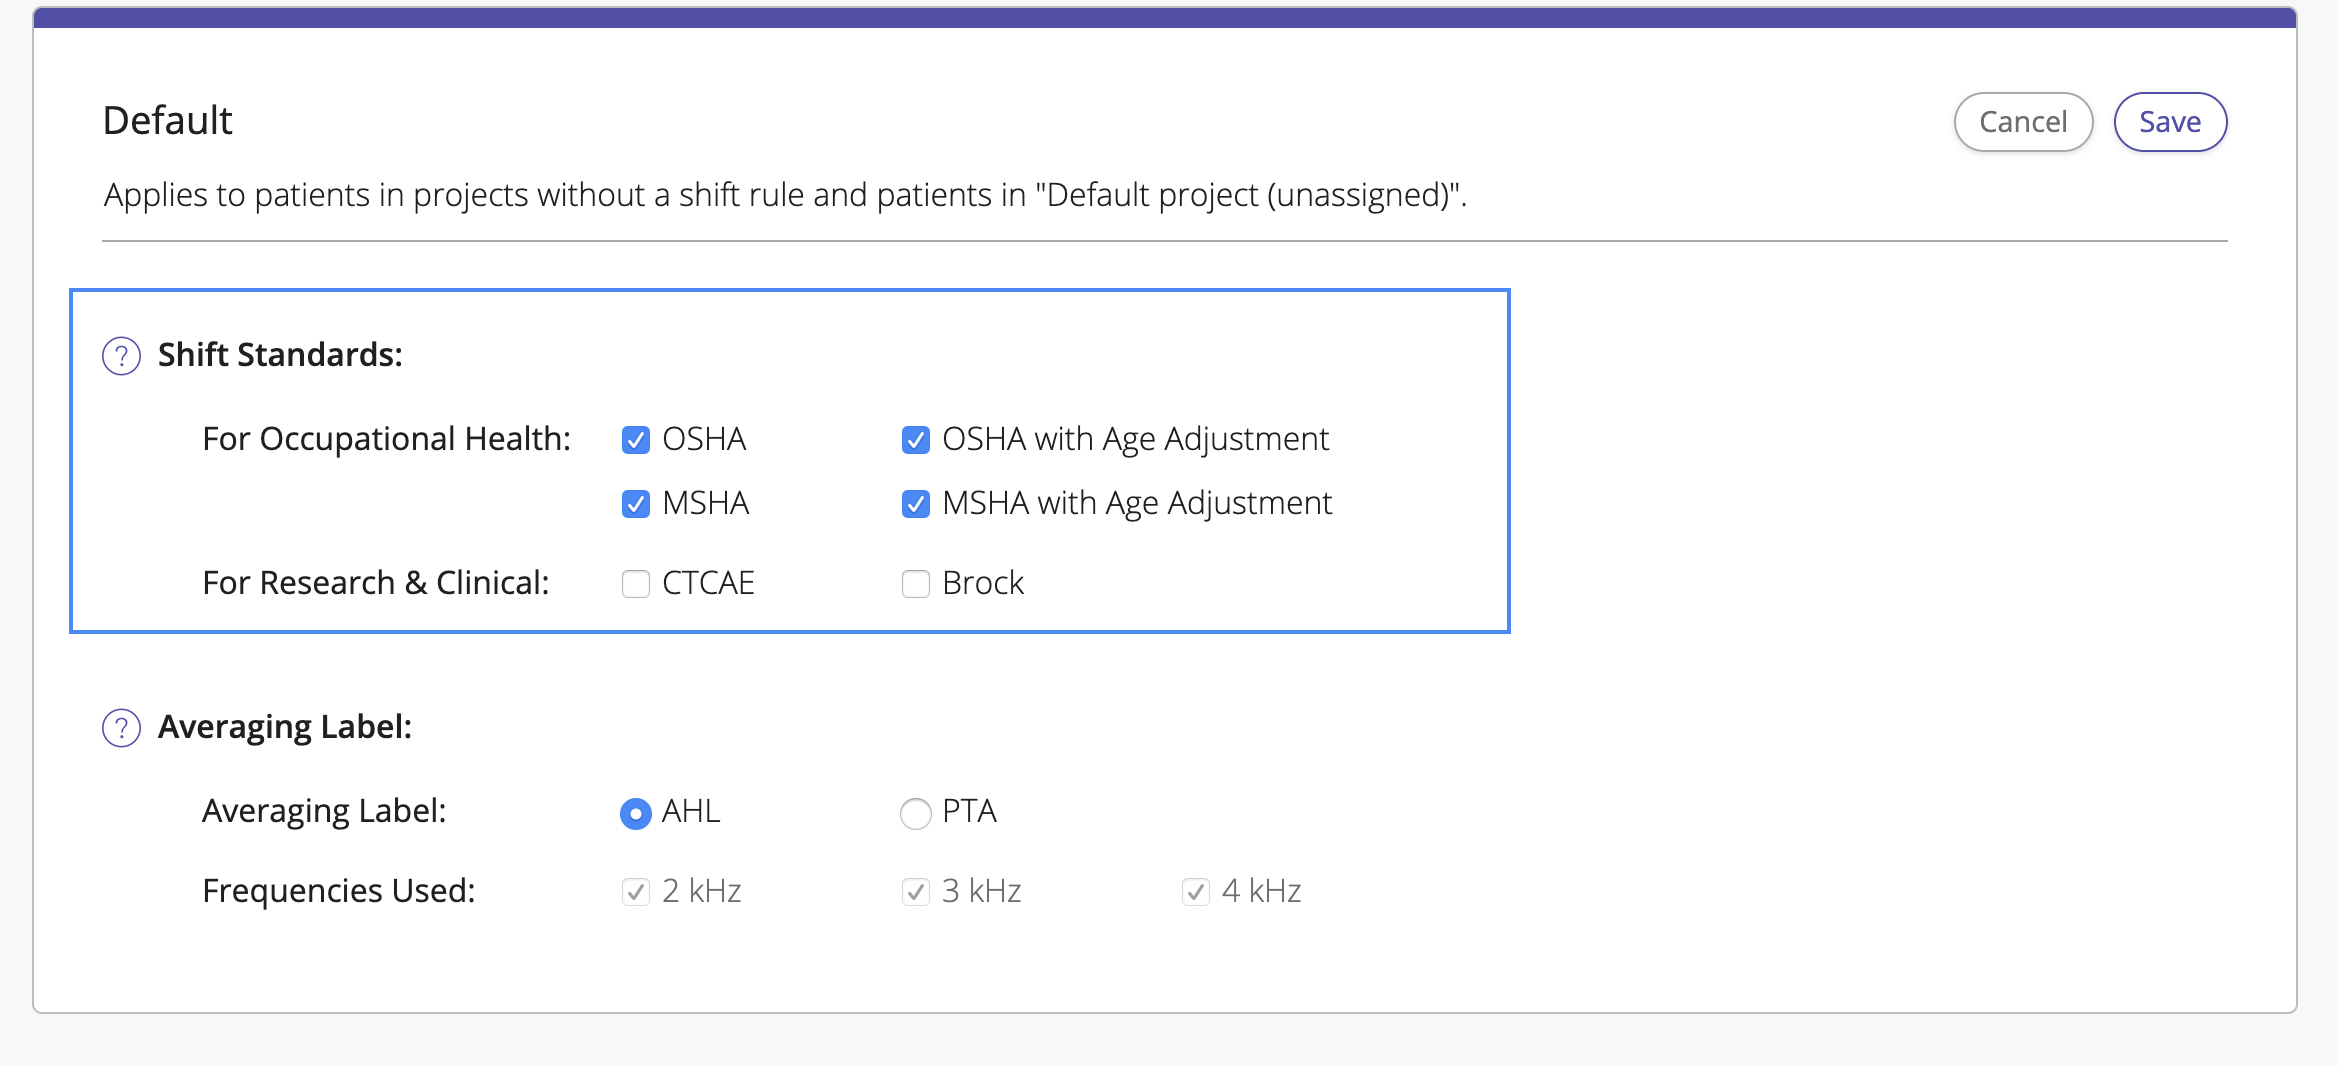Select the PTA radio button
The width and height of the screenshot is (2338, 1066).
click(x=916, y=813)
